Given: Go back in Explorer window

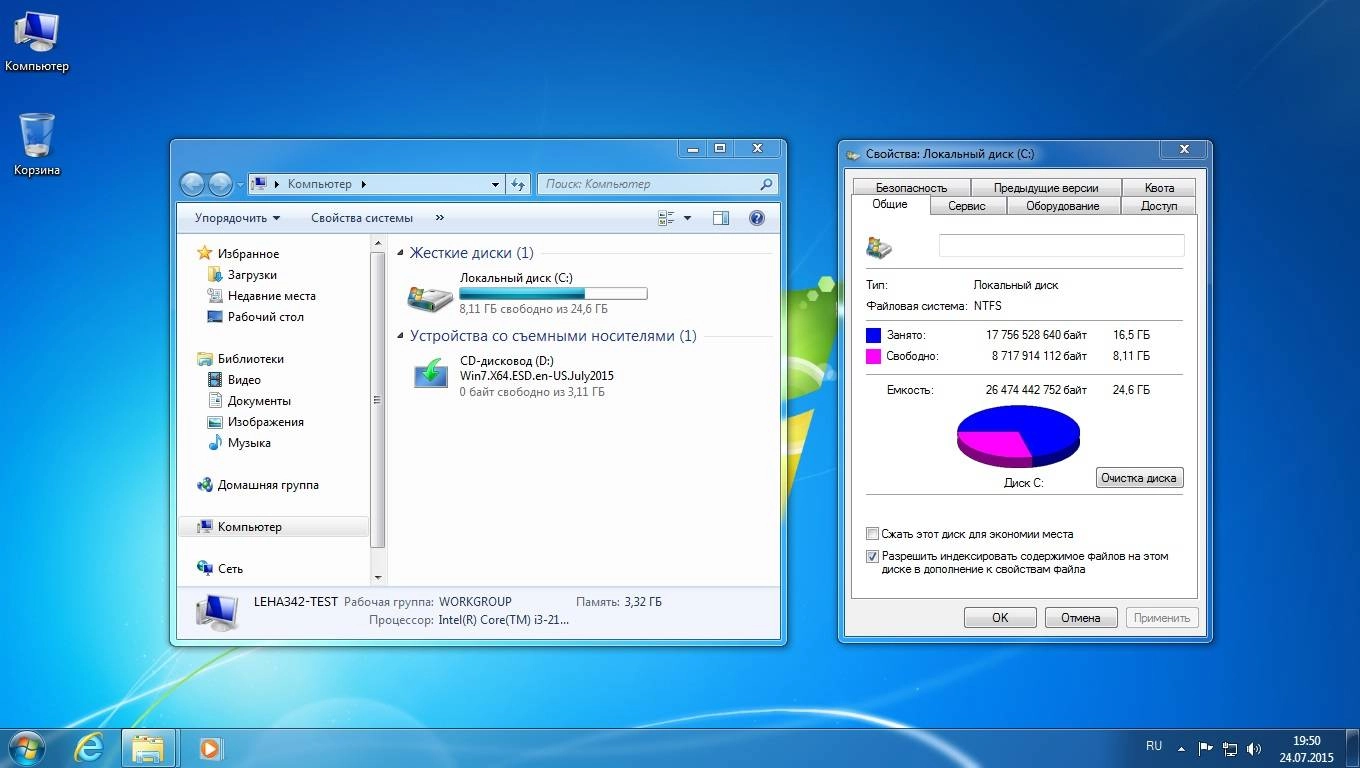Looking at the screenshot, I should pyautogui.click(x=192, y=184).
